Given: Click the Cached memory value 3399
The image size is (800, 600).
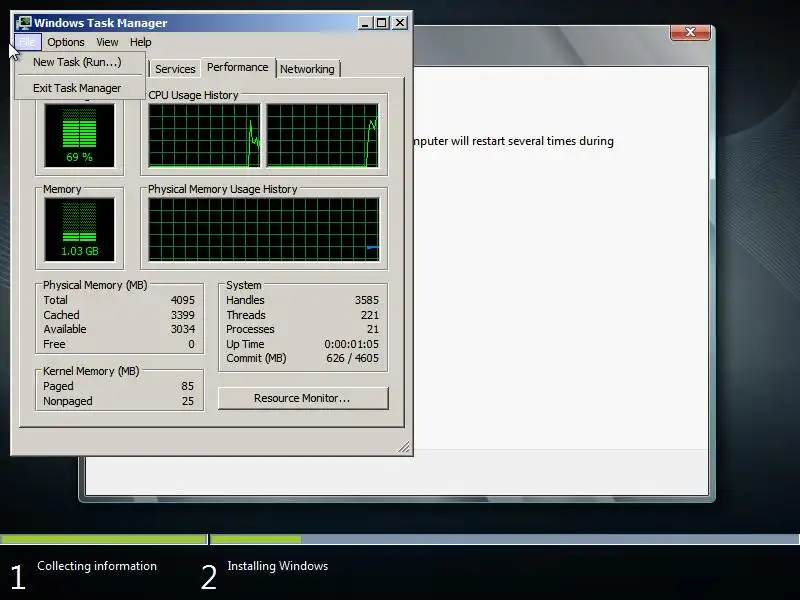Looking at the screenshot, I should 183,315.
